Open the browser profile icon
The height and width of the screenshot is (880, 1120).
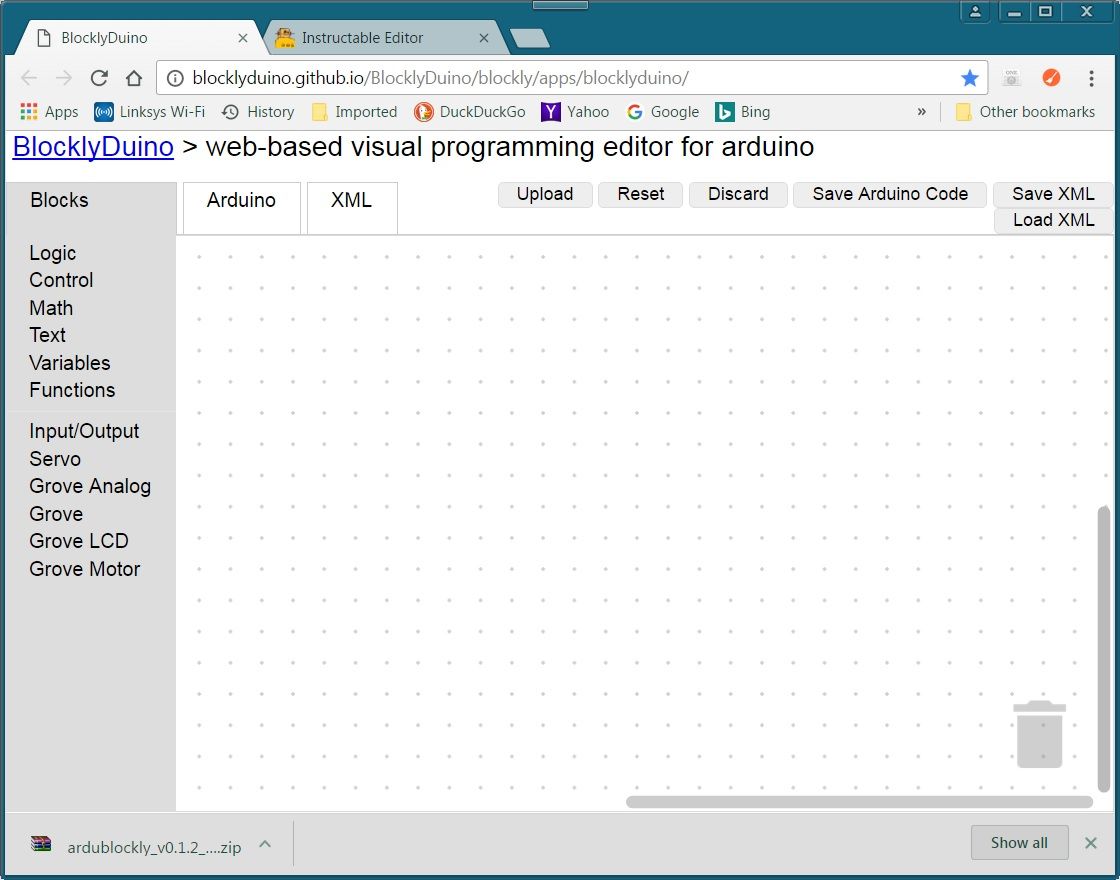975,12
